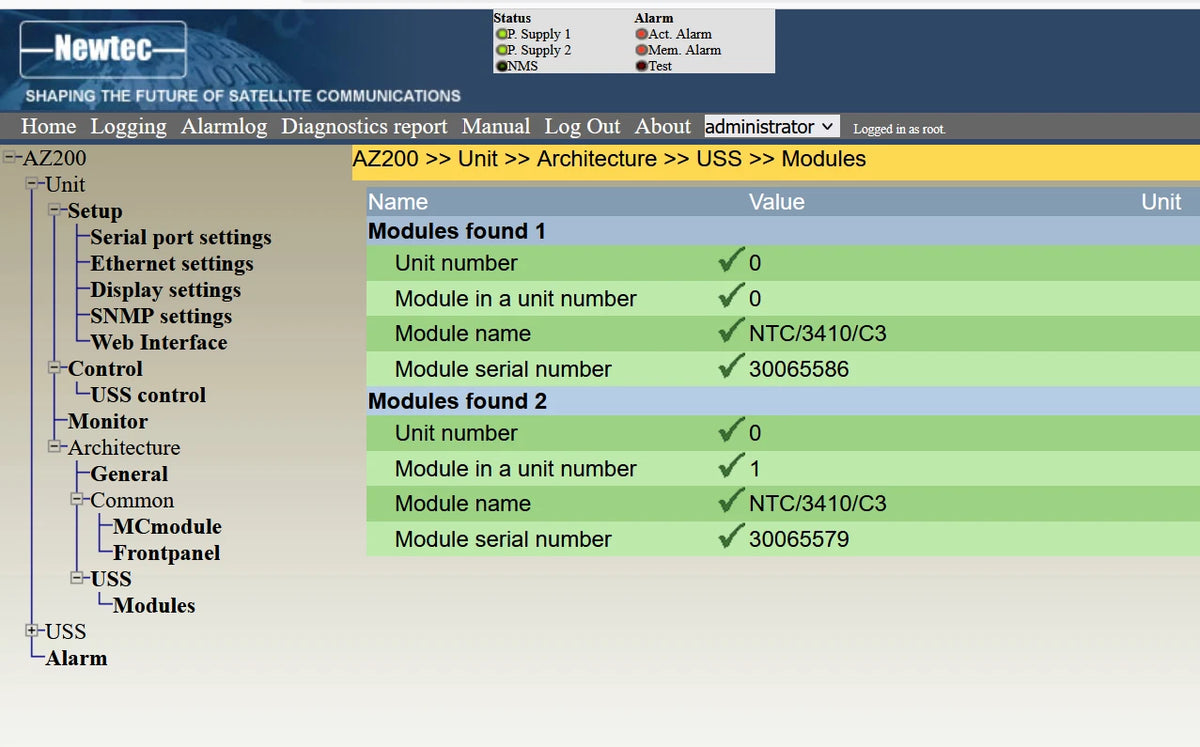
Task: Click Module name under Modules found 2
Action: (x=463, y=504)
